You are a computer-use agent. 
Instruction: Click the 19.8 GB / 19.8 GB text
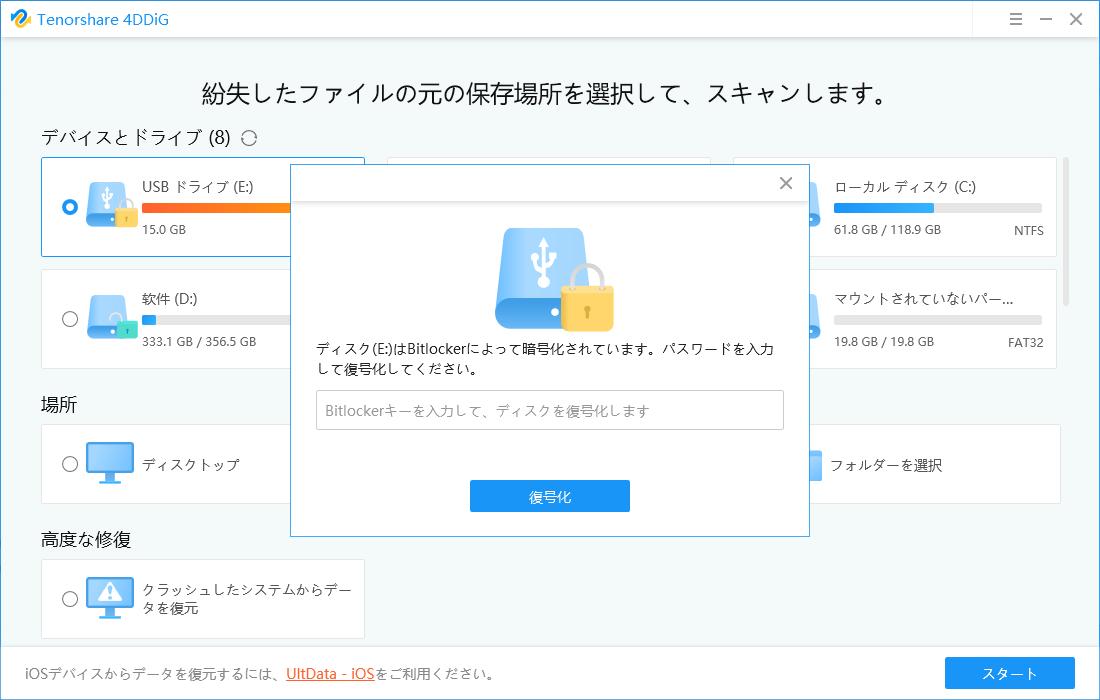pyautogui.click(x=883, y=342)
